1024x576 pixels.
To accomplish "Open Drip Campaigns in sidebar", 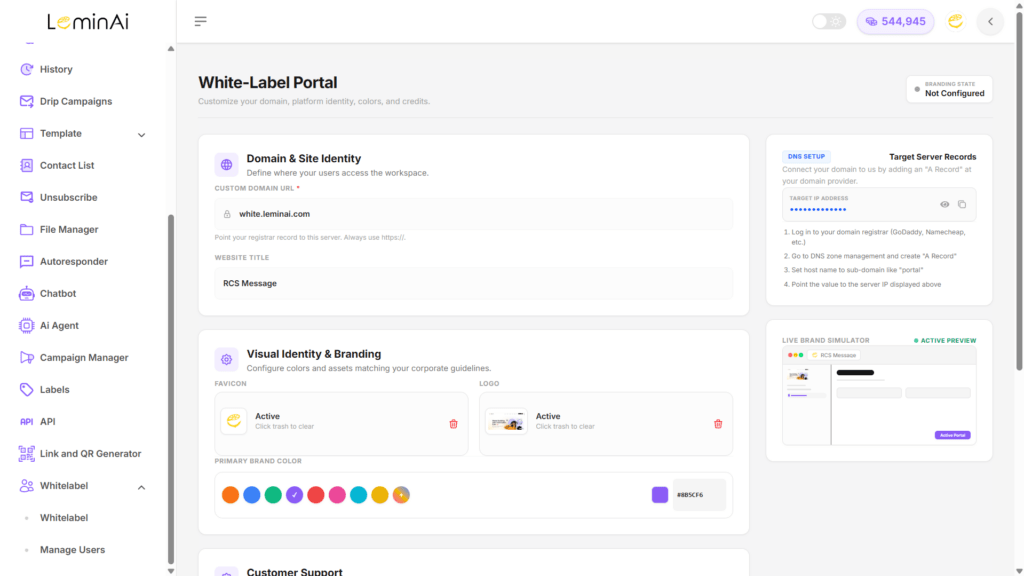I will 76,101.
